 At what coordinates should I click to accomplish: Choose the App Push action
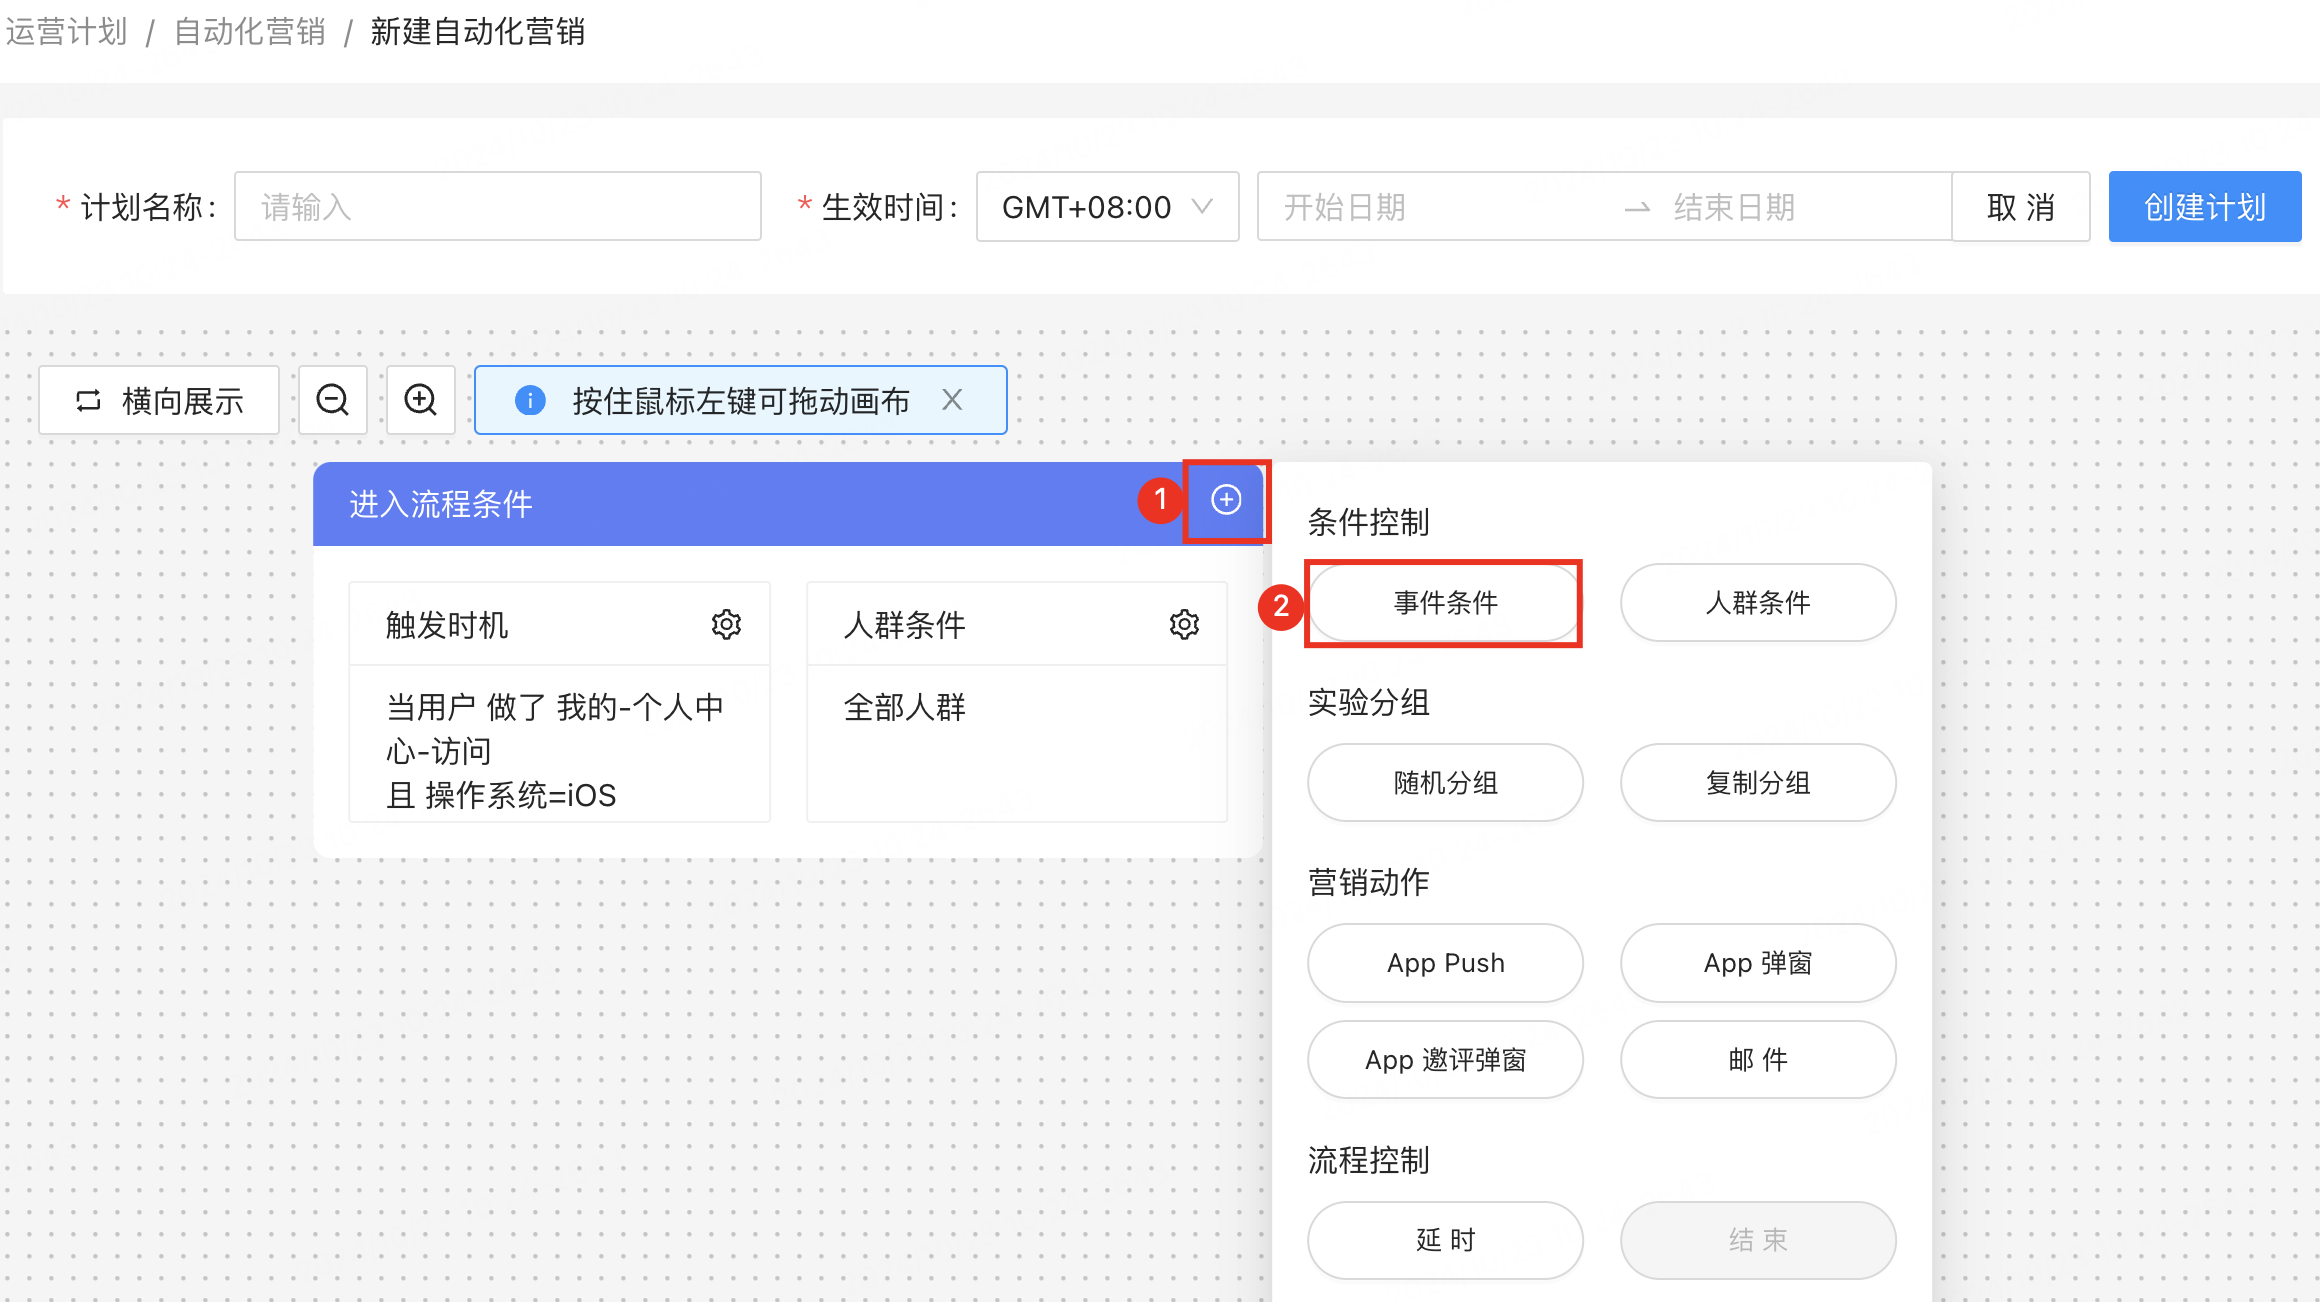pyautogui.click(x=1445, y=962)
